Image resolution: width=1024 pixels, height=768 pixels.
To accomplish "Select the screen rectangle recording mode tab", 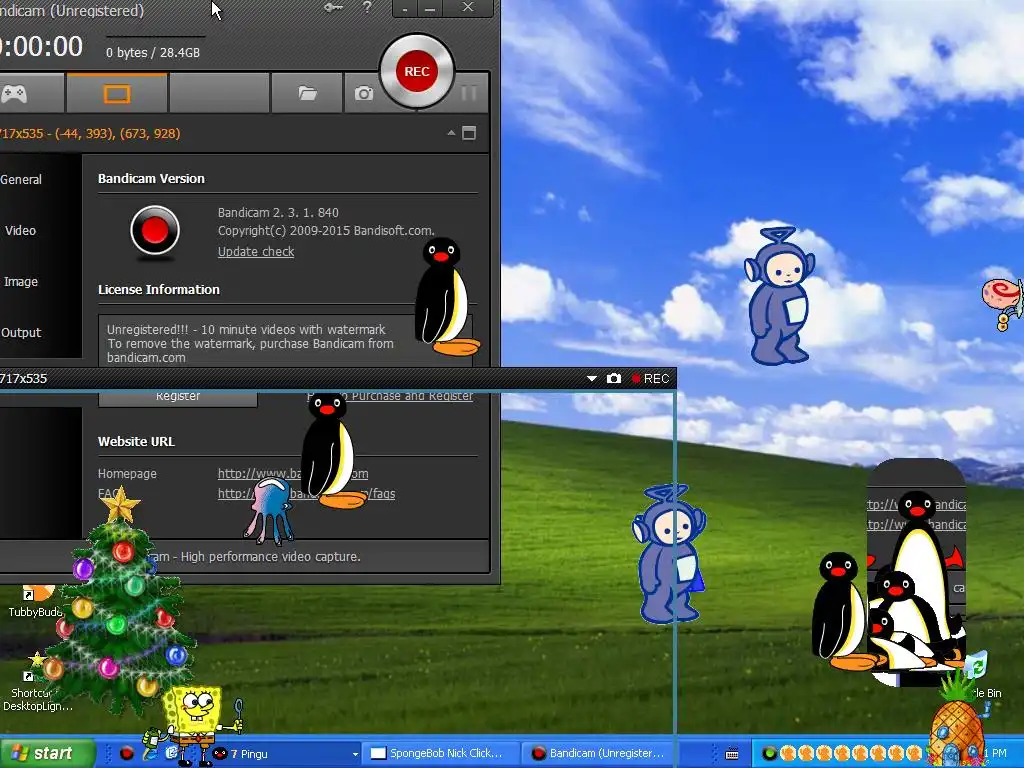I will (x=117, y=93).
